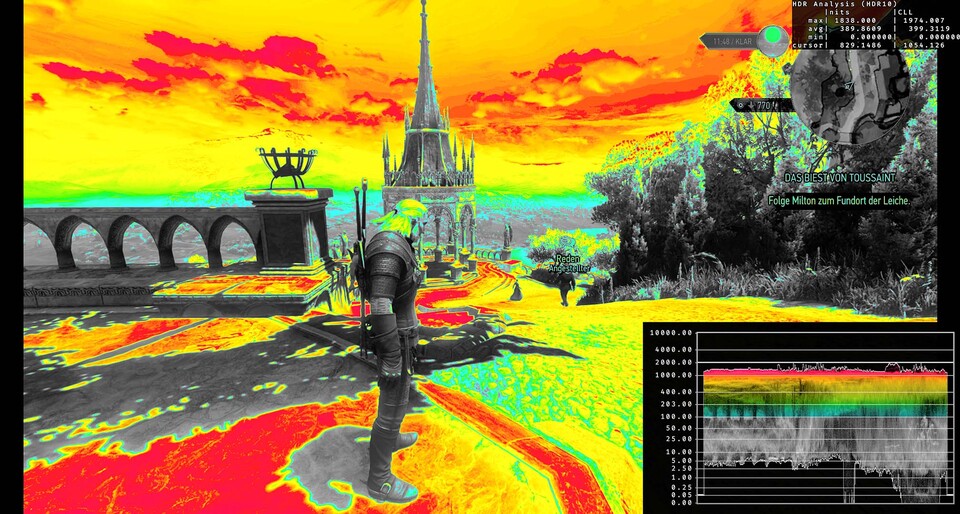960x514 pixels.
Task: Click the player arrow marker on the minimap
Action: click(x=847, y=86)
